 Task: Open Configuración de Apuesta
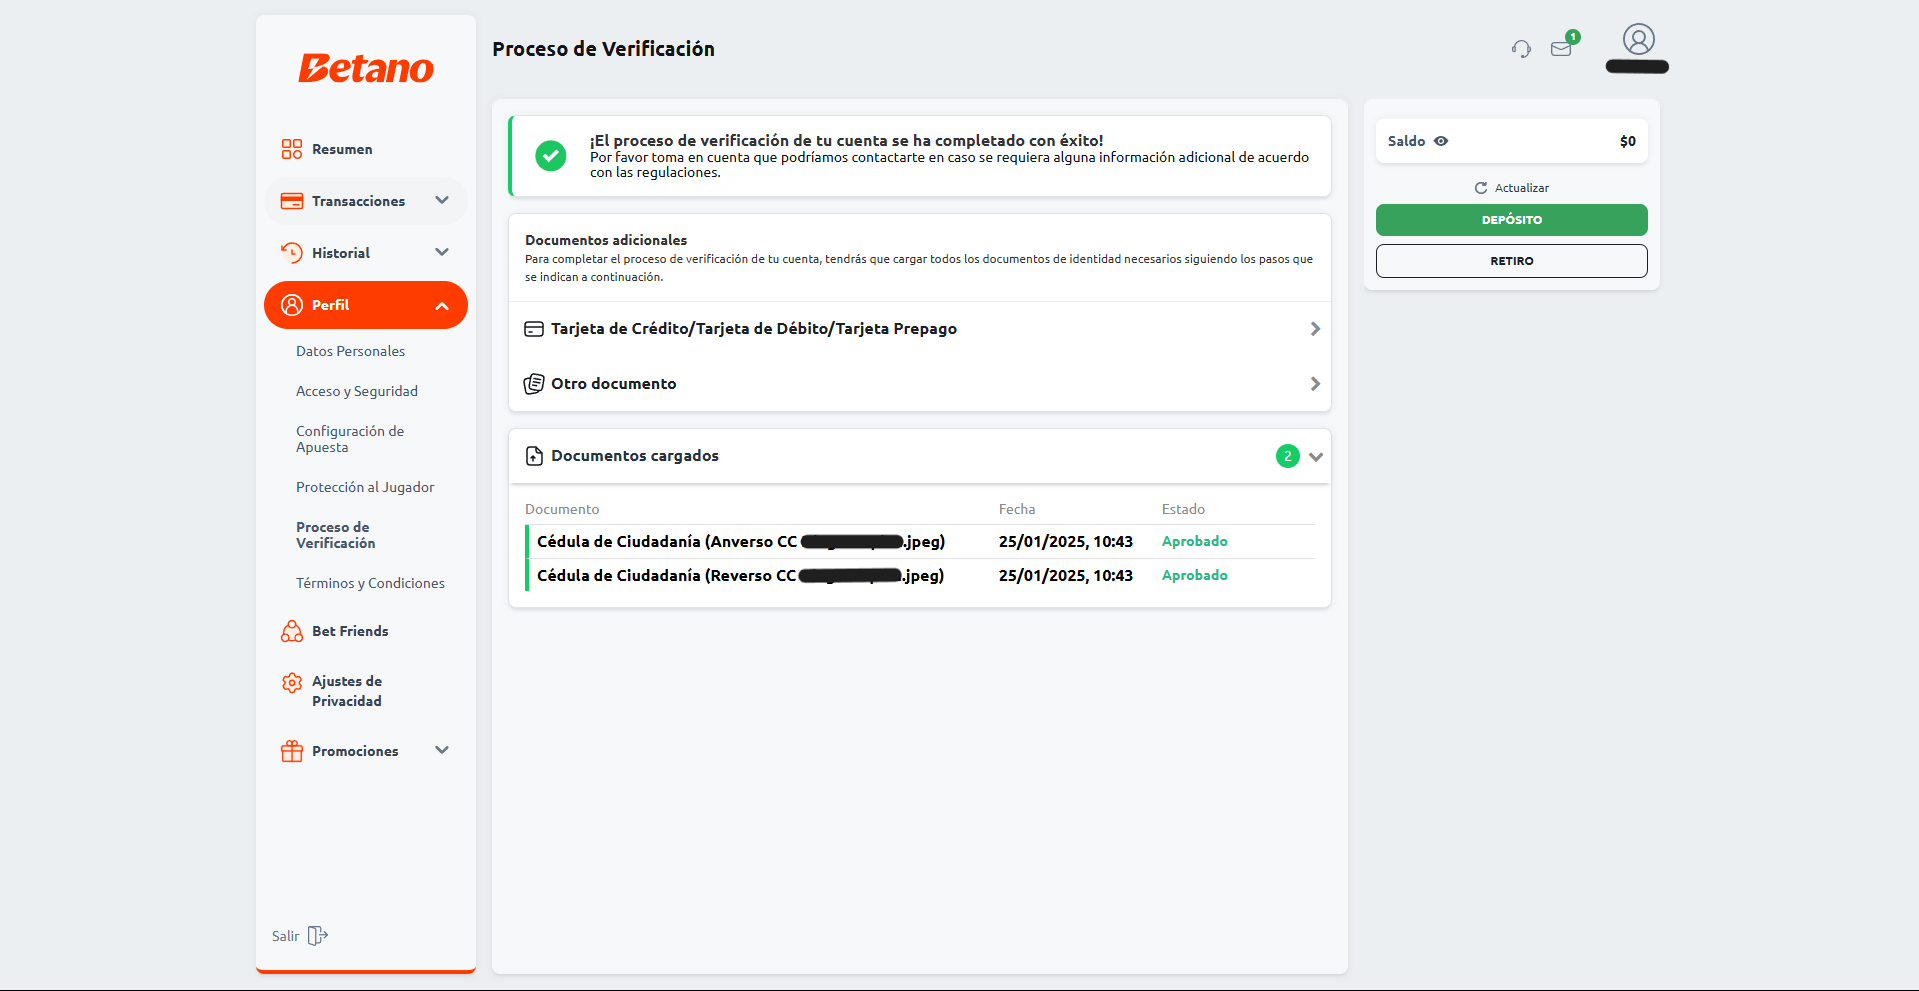(350, 439)
